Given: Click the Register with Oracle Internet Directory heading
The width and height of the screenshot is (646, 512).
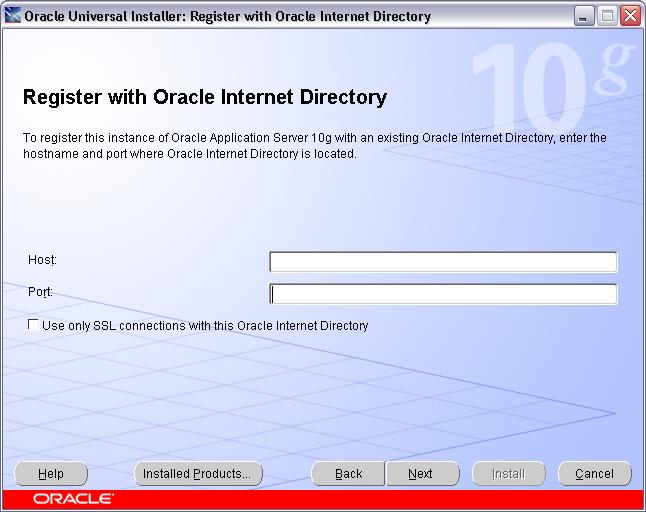Looking at the screenshot, I should [204, 98].
